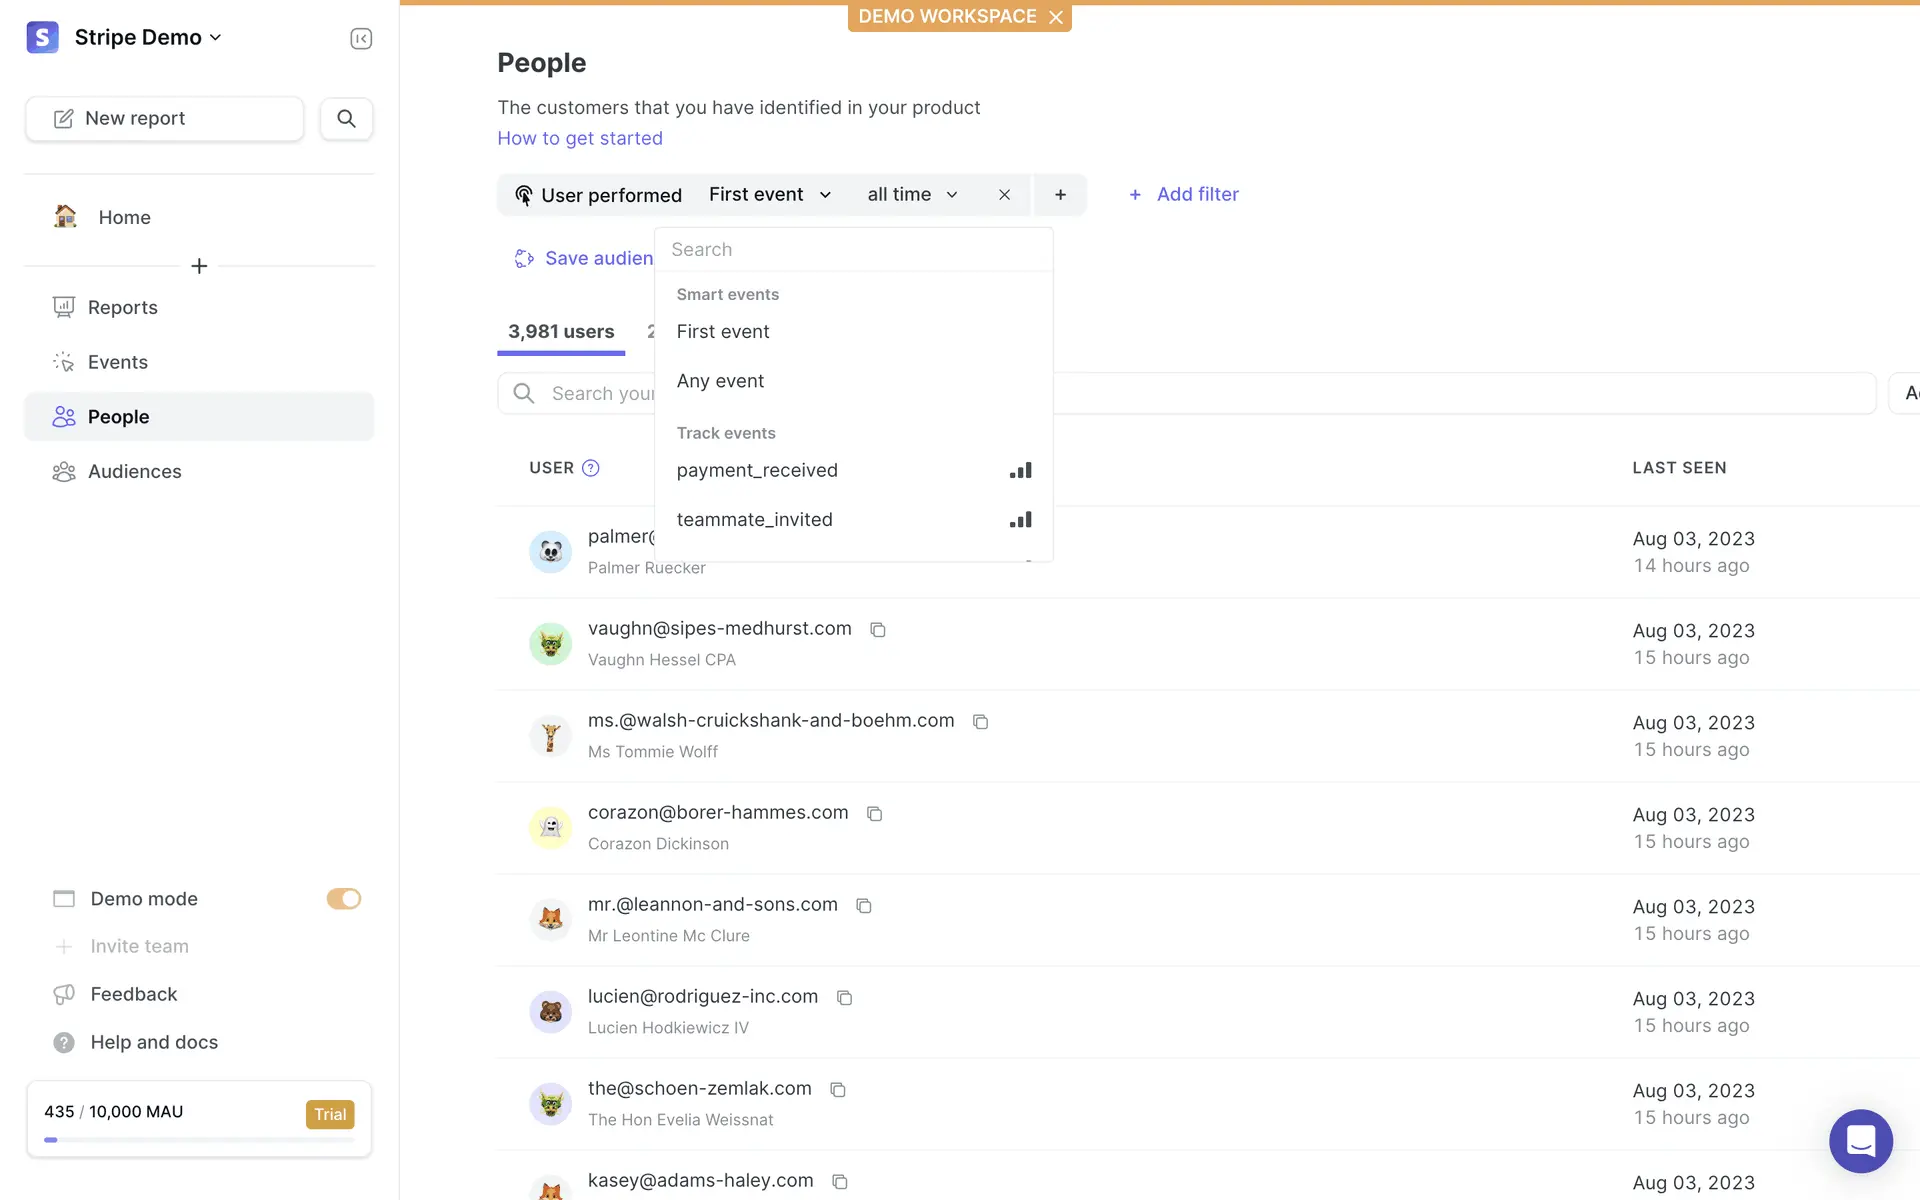The width and height of the screenshot is (1920, 1200).
Task: Open the First event dropdown
Action: point(769,195)
